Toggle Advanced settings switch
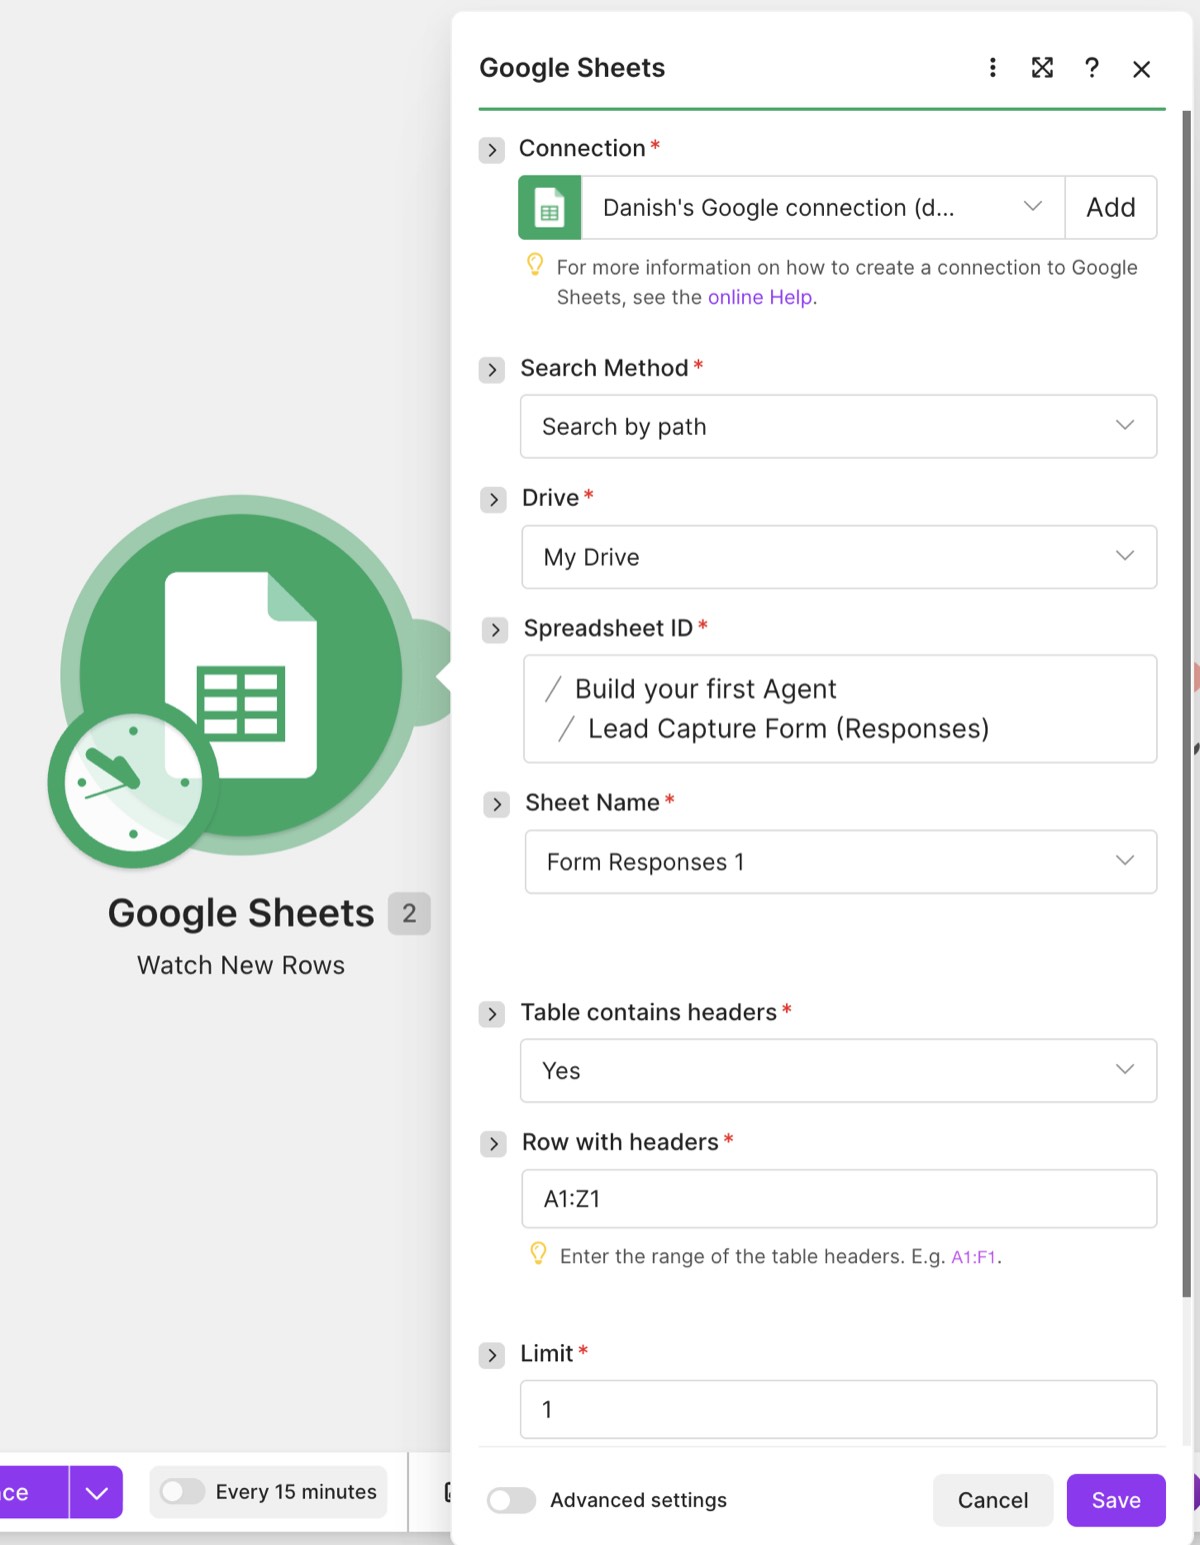 coord(511,1500)
